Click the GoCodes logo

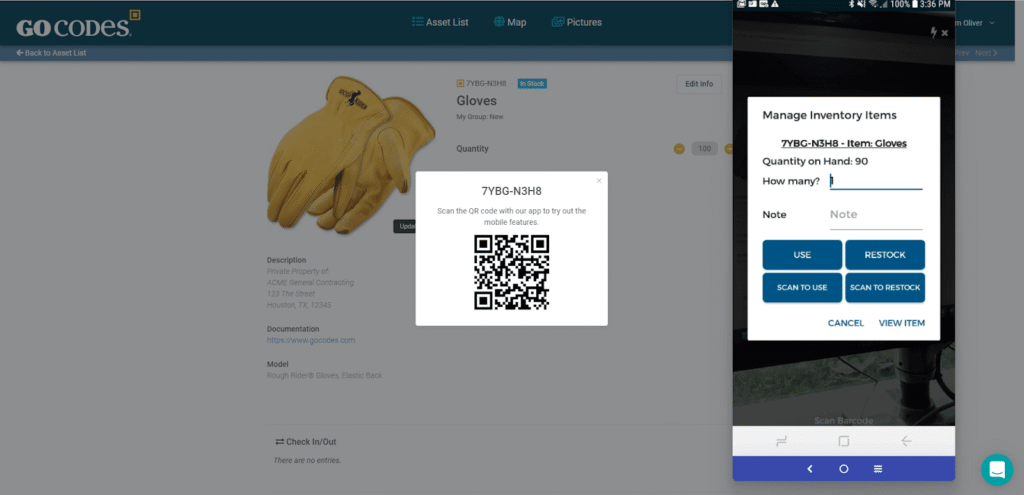78,24
